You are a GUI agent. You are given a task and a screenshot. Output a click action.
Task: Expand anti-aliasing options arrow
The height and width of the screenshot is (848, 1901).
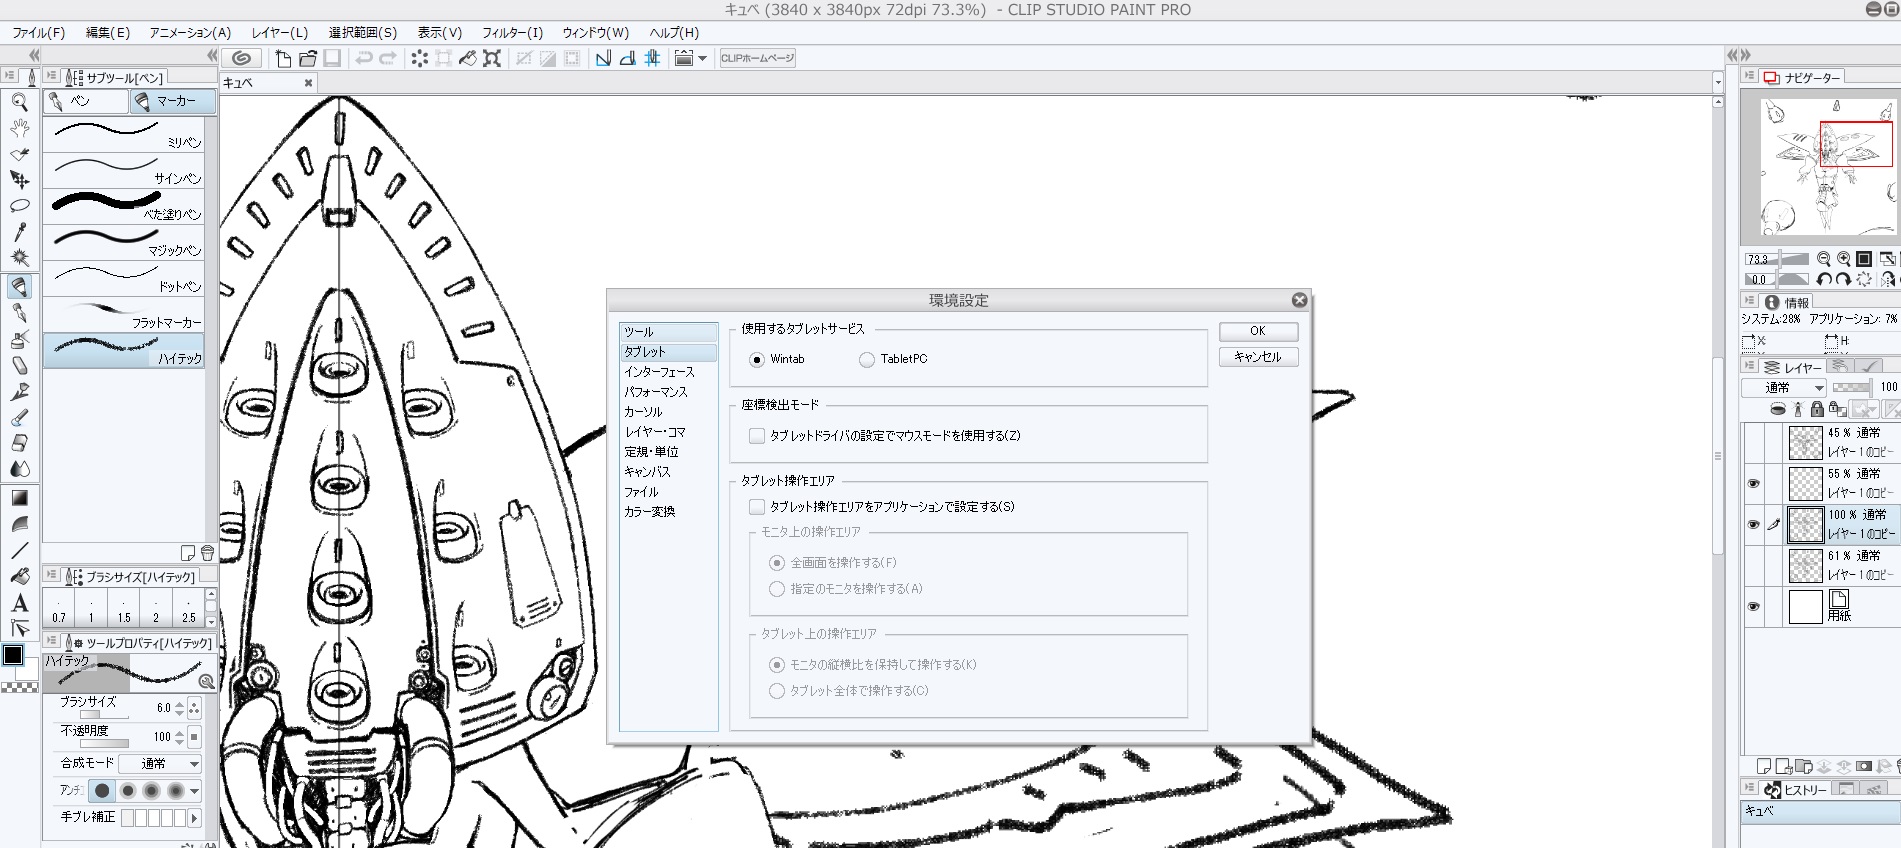pyautogui.click(x=195, y=791)
